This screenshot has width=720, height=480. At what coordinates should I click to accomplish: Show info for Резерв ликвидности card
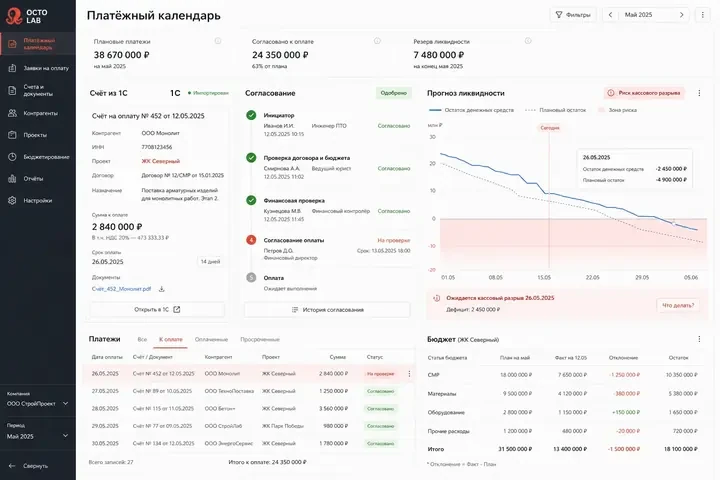coord(528,41)
